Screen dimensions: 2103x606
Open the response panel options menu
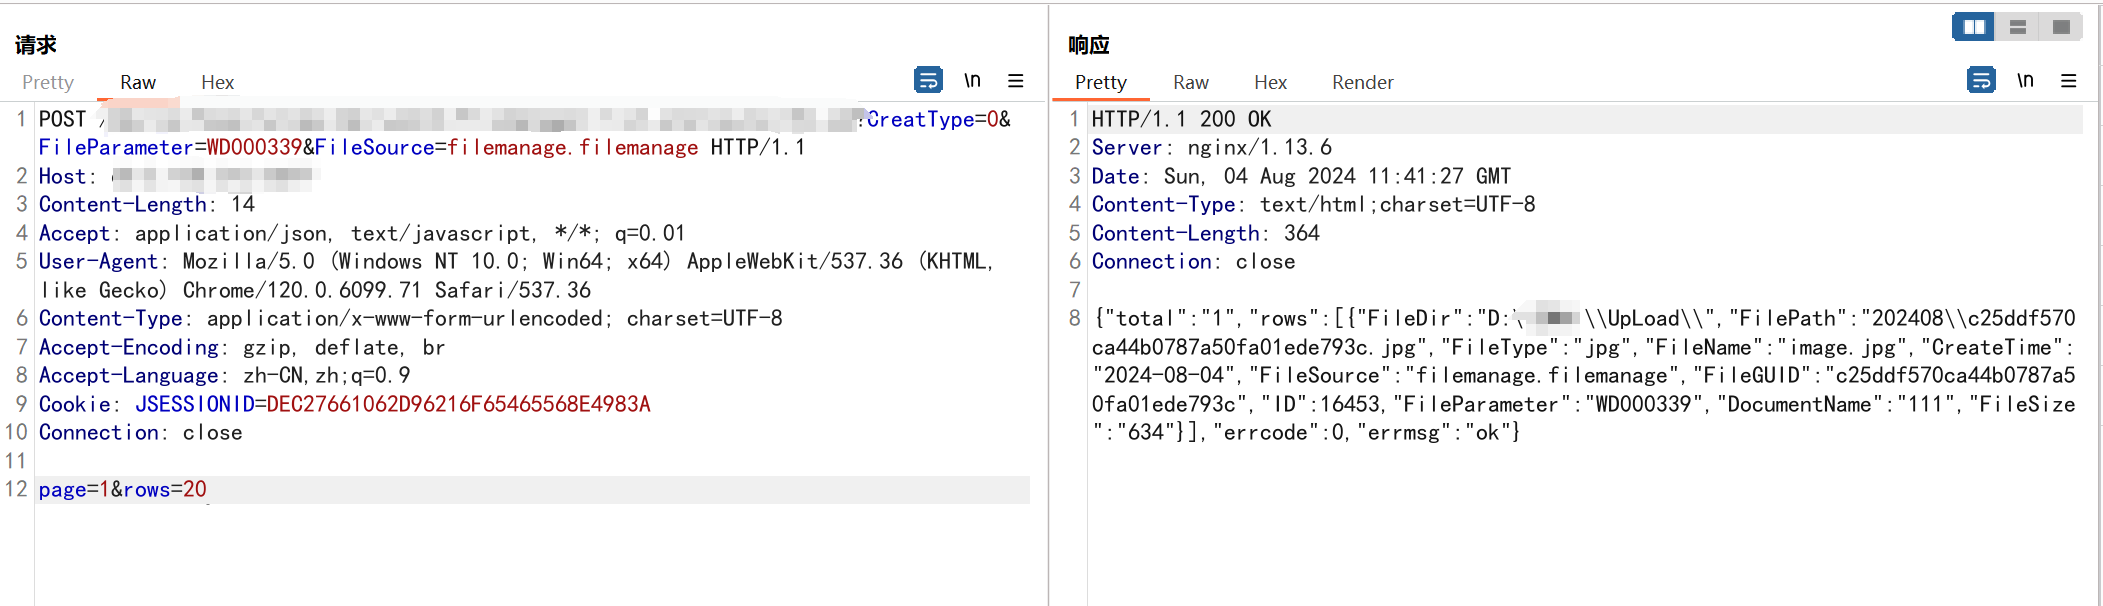(2069, 80)
